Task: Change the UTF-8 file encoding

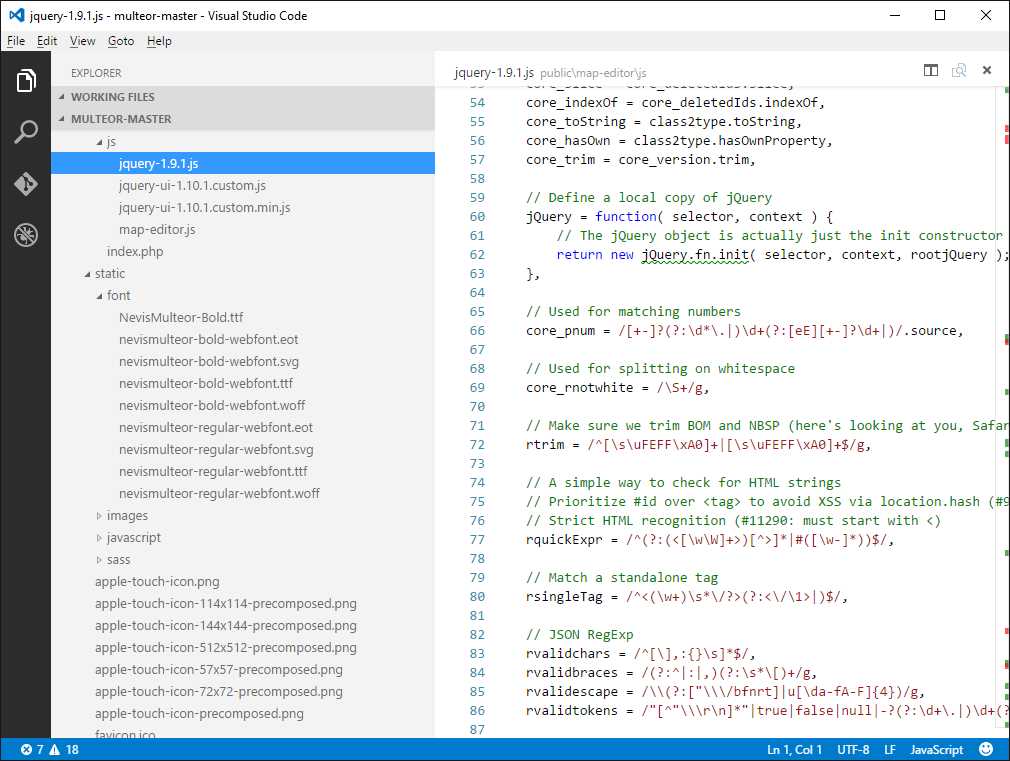Action: (853, 749)
